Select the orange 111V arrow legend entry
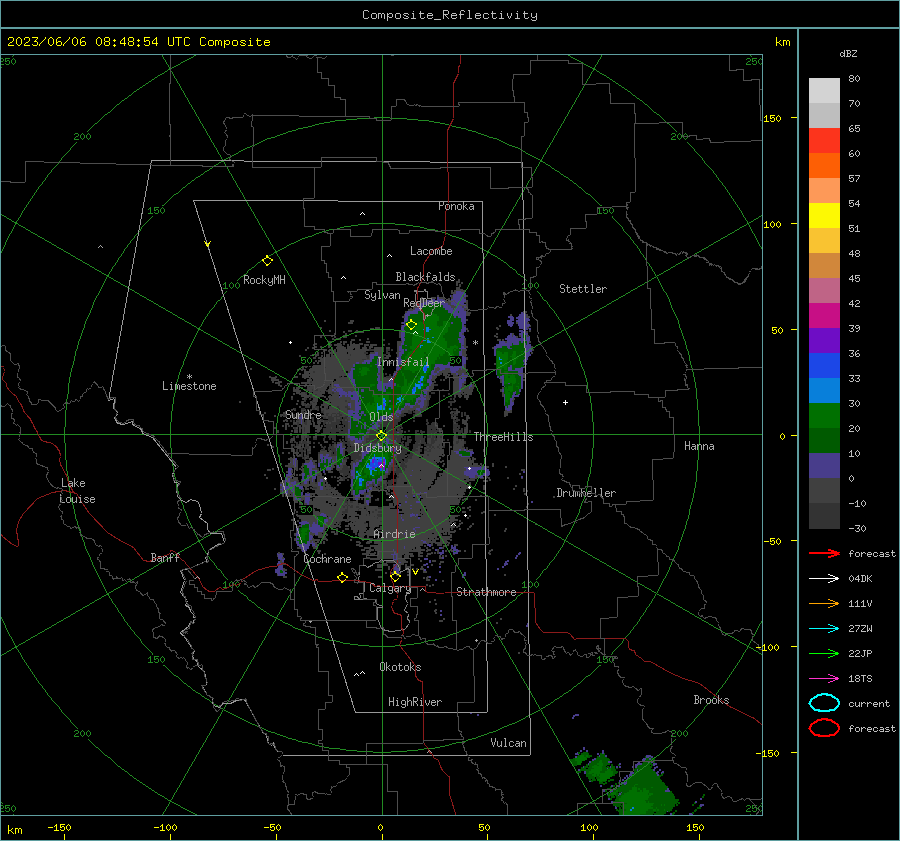The image size is (900, 841). 824,603
